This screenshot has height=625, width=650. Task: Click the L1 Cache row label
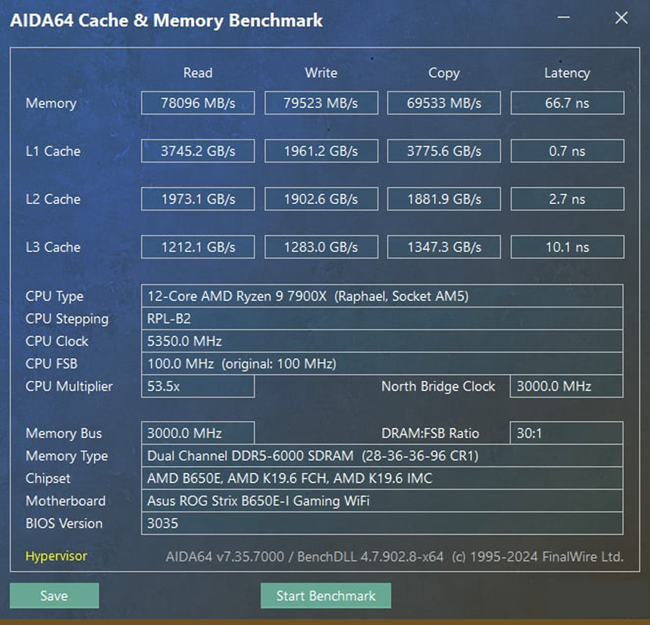(x=53, y=151)
